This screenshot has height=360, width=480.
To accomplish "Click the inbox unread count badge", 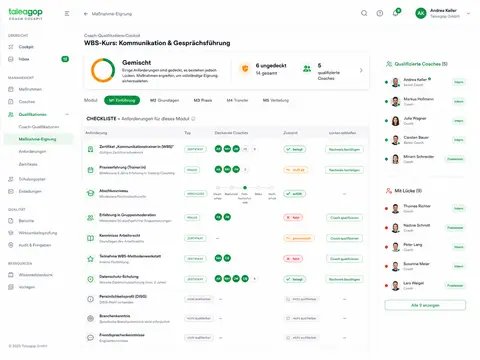I will coord(65,59).
